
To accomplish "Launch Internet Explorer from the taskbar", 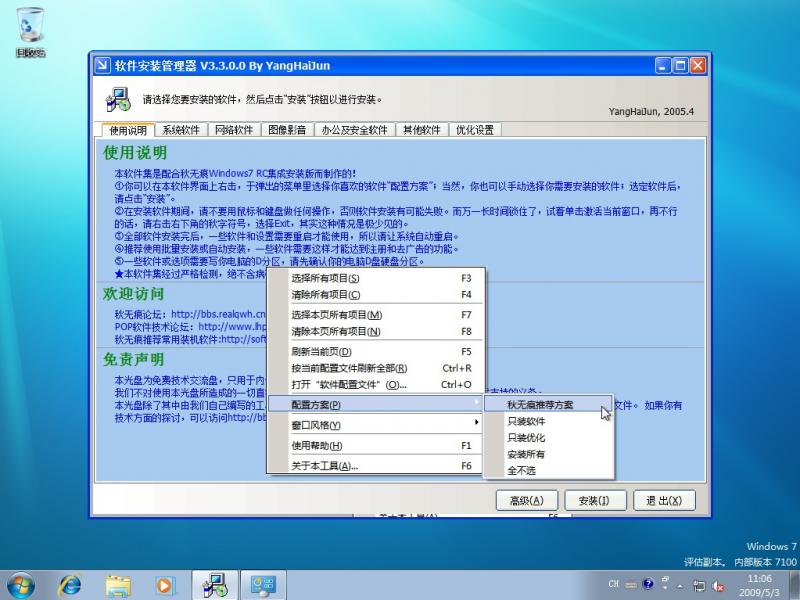I will tap(71, 583).
